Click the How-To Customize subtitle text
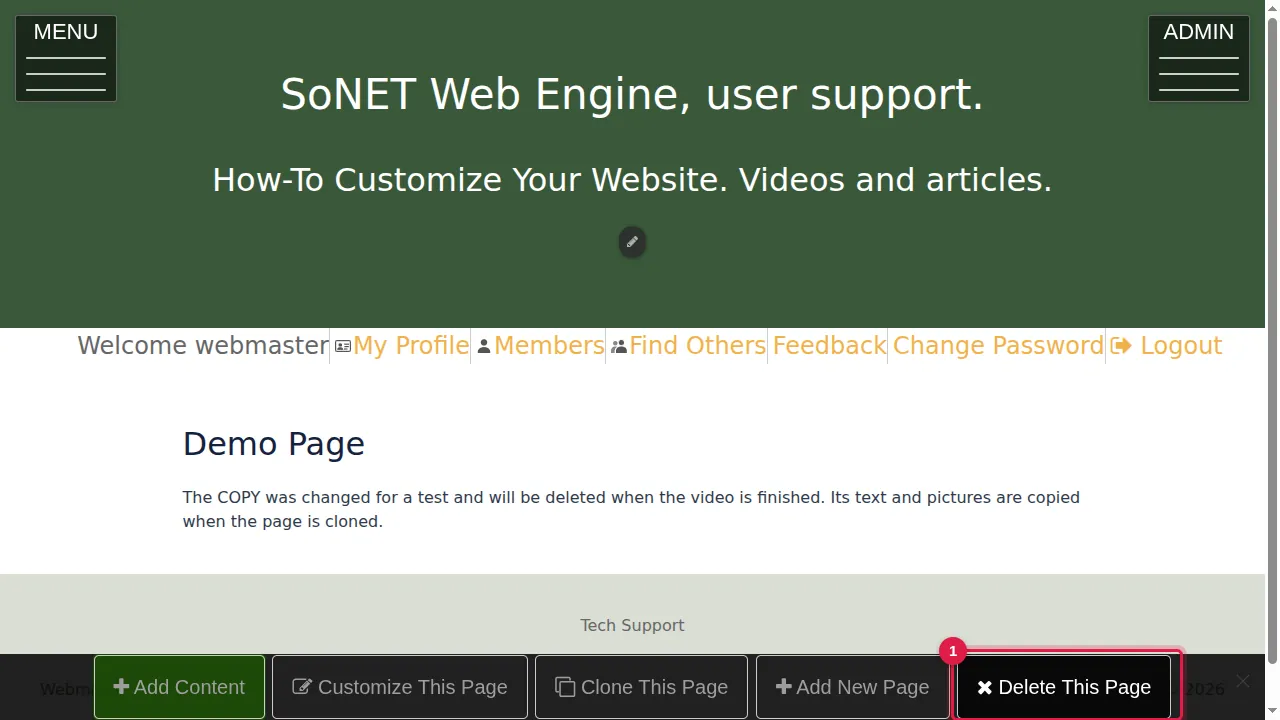 [x=632, y=180]
